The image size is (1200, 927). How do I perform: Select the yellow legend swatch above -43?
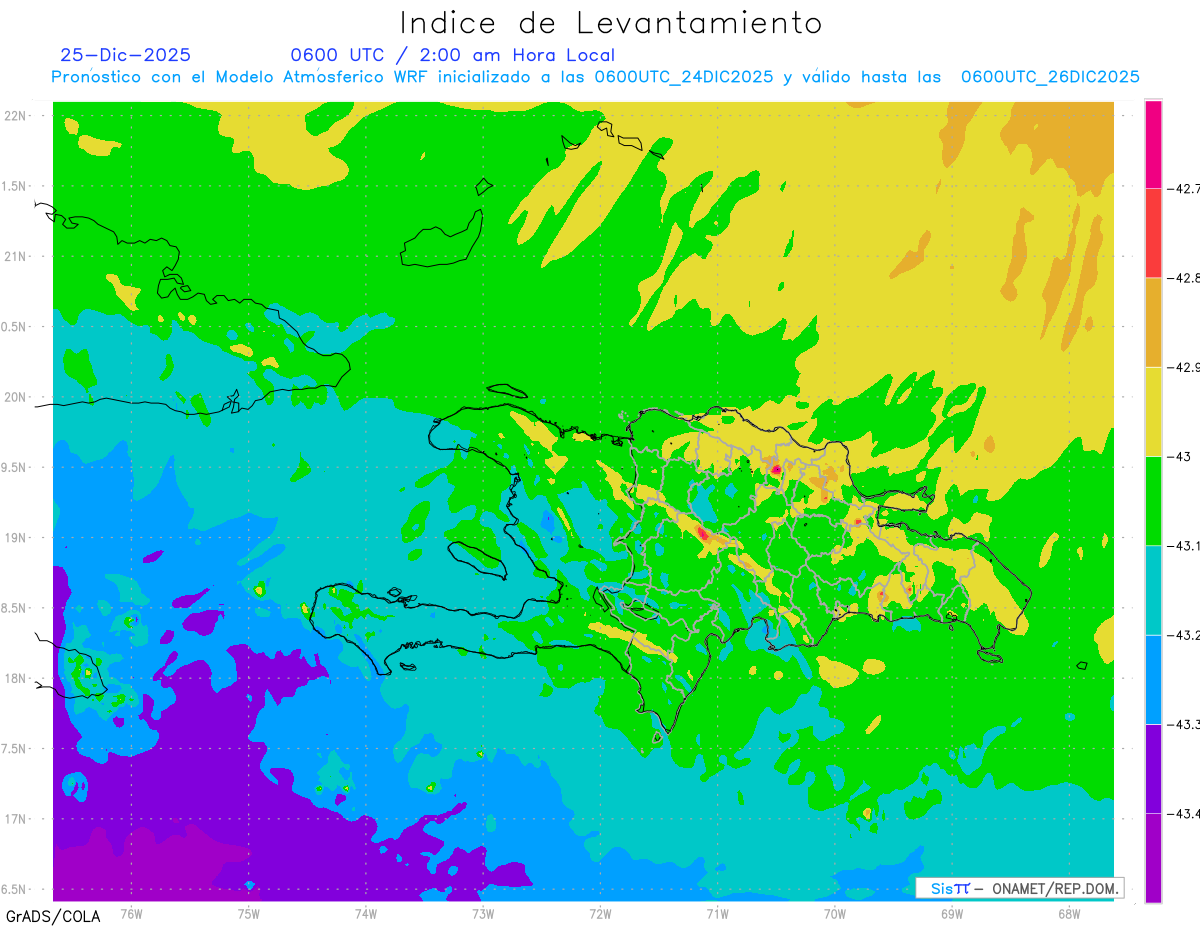(1153, 411)
